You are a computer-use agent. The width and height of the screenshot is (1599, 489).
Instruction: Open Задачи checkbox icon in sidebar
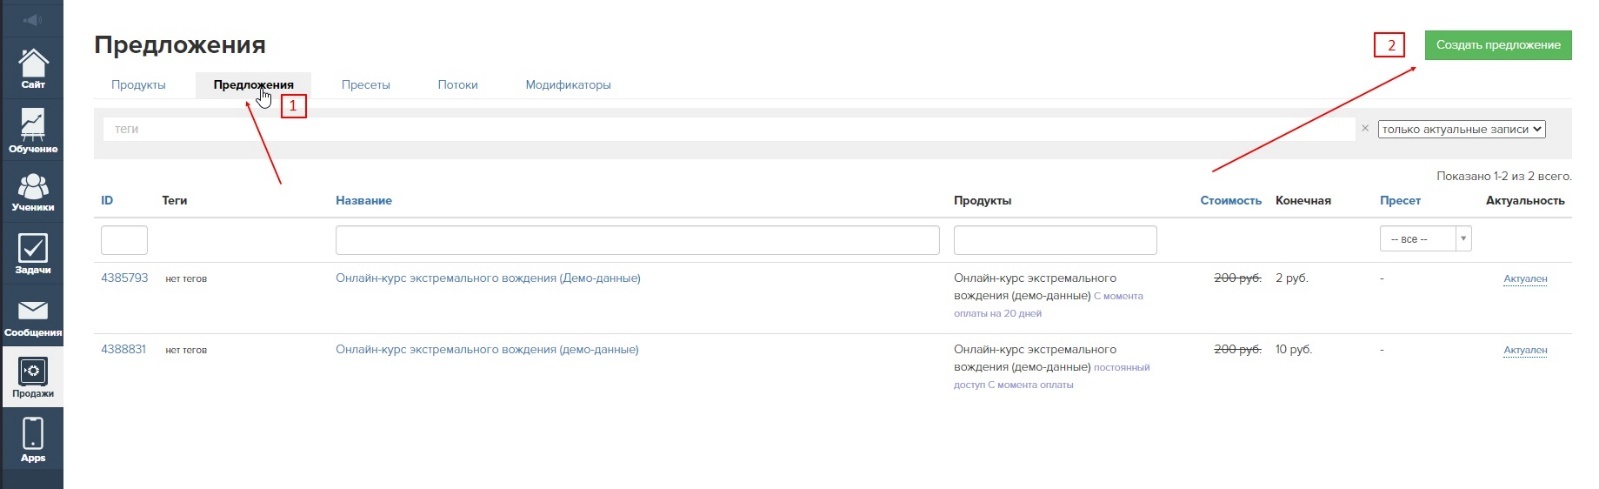point(33,254)
